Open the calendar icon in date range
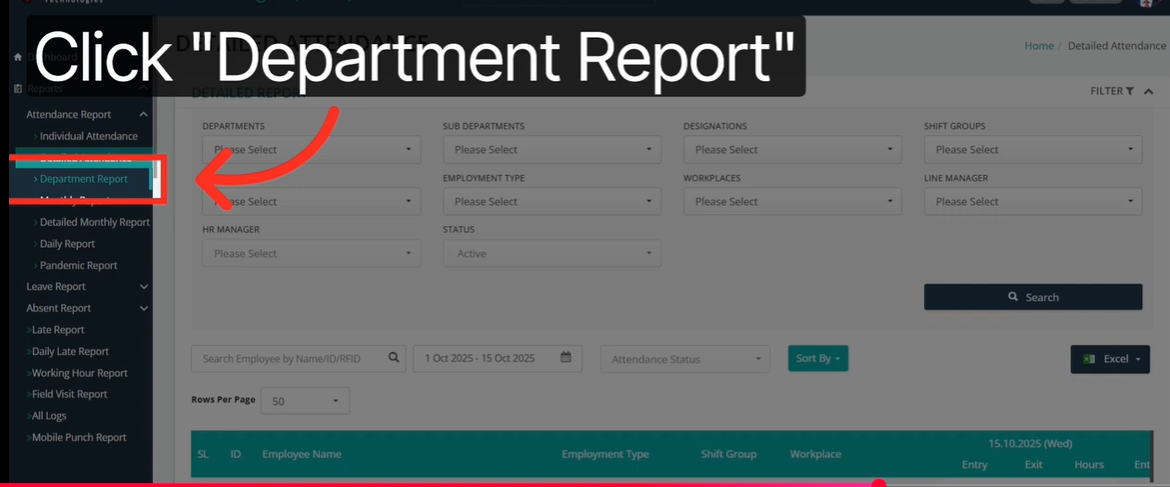 point(566,358)
